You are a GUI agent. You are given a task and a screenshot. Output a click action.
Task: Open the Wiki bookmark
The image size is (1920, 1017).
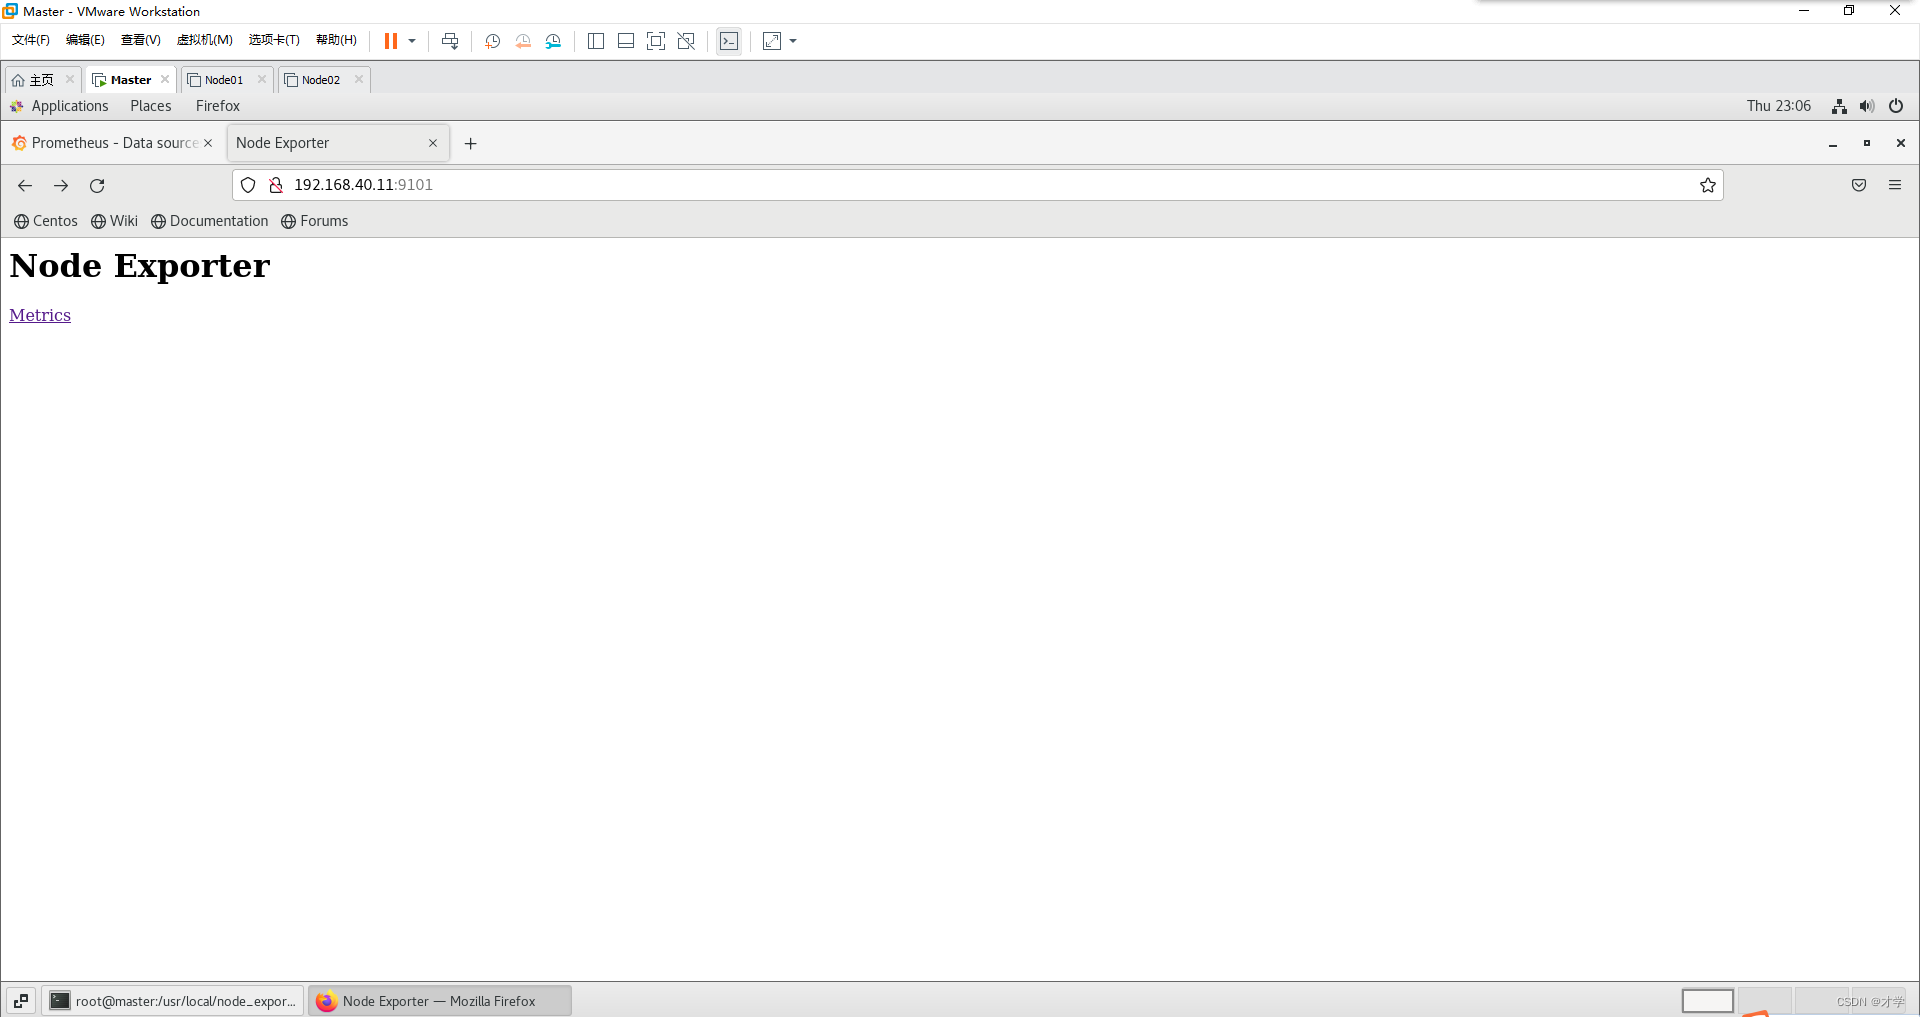[114, 221]
